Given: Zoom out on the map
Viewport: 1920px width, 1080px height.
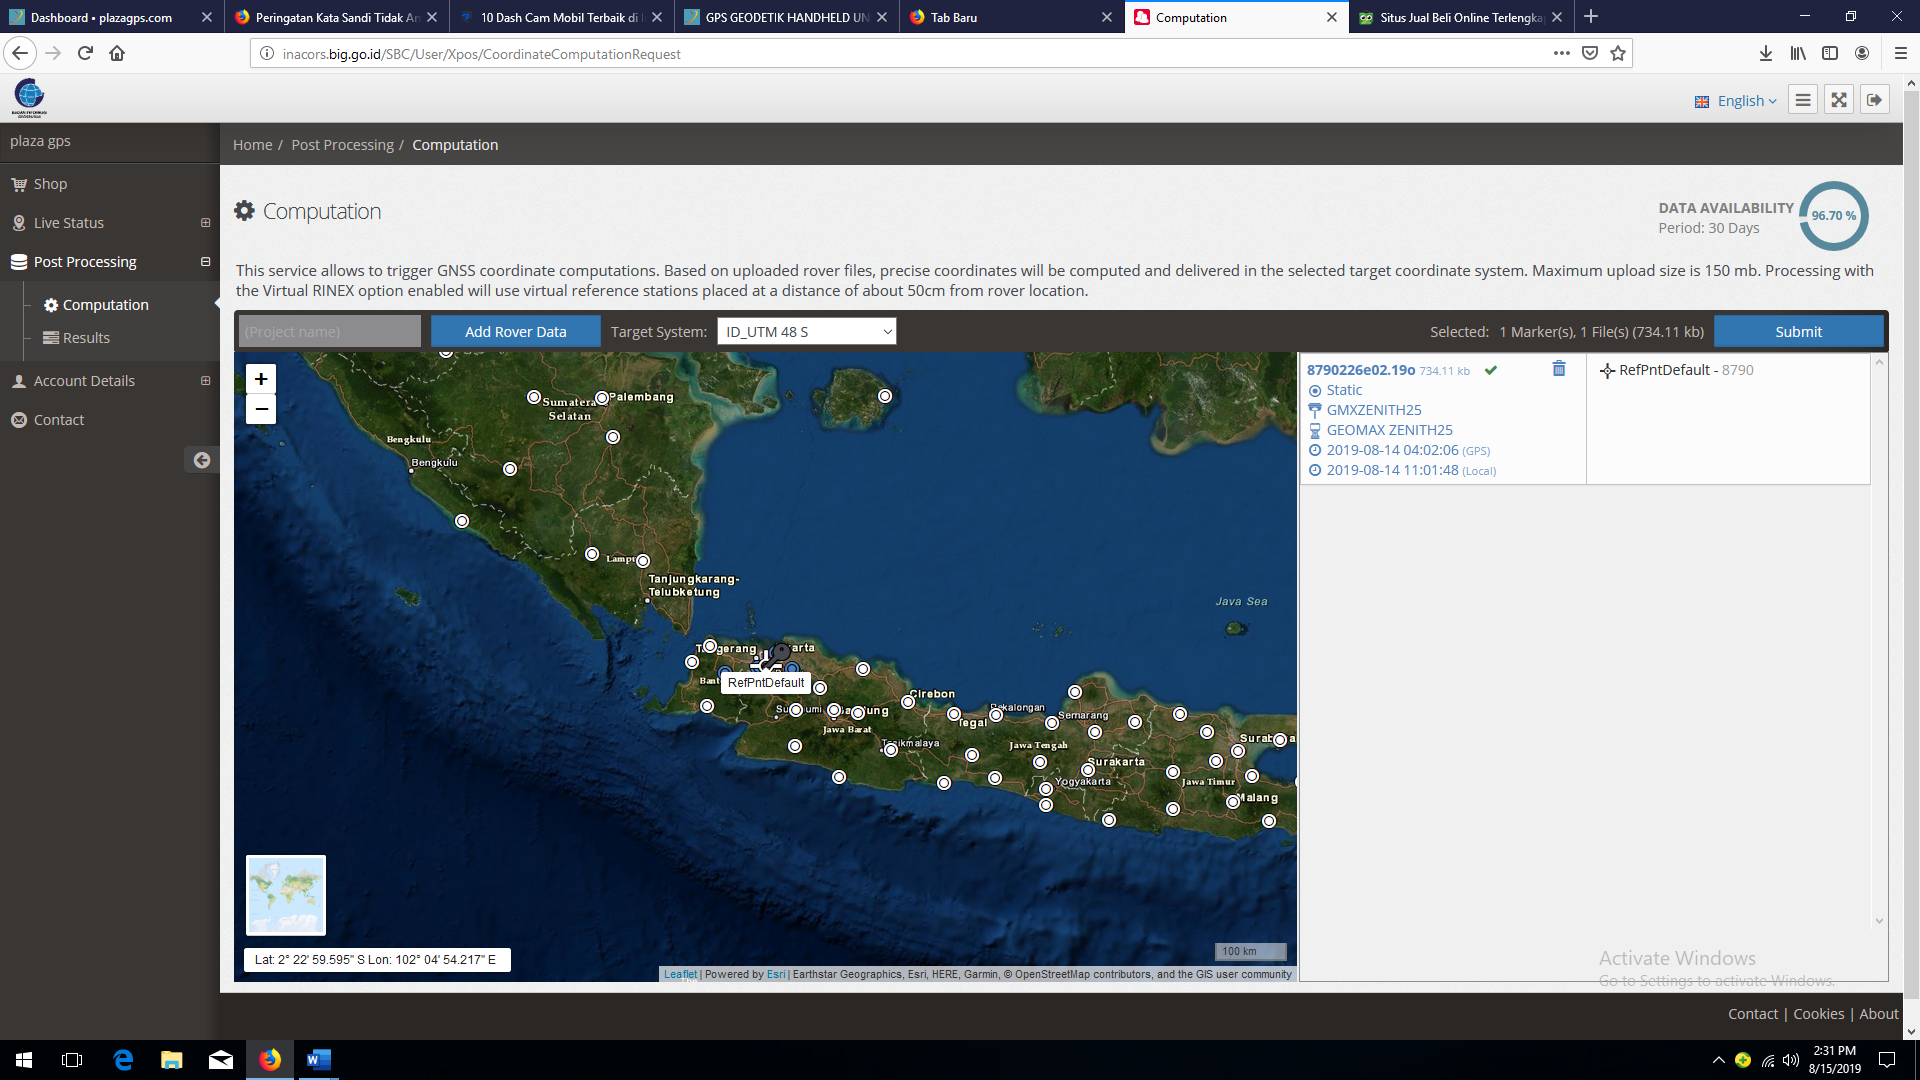Looking at the screenshot, I should (261, 409).
